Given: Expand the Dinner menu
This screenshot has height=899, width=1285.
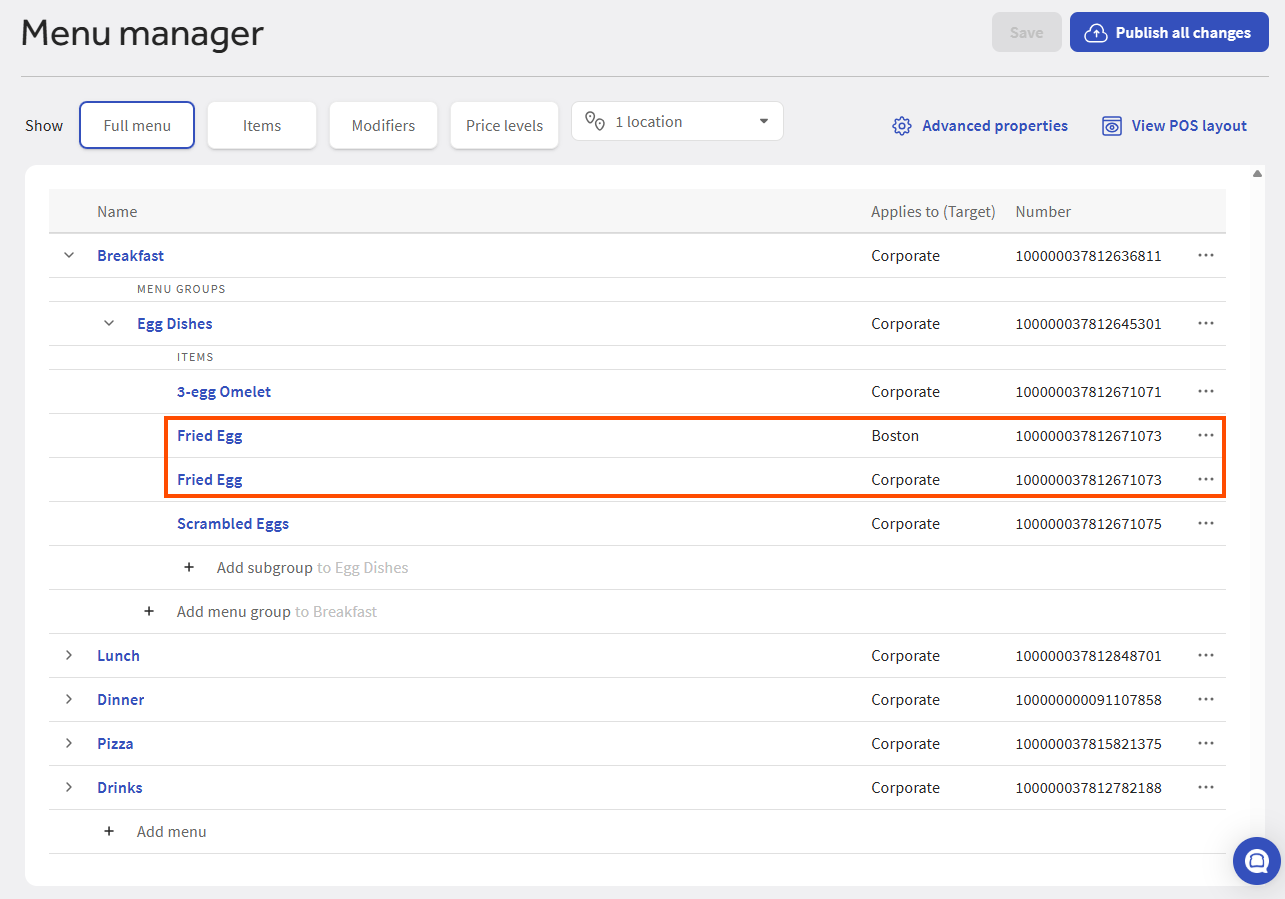Looking at the screenshot, I should click(69, 699).
